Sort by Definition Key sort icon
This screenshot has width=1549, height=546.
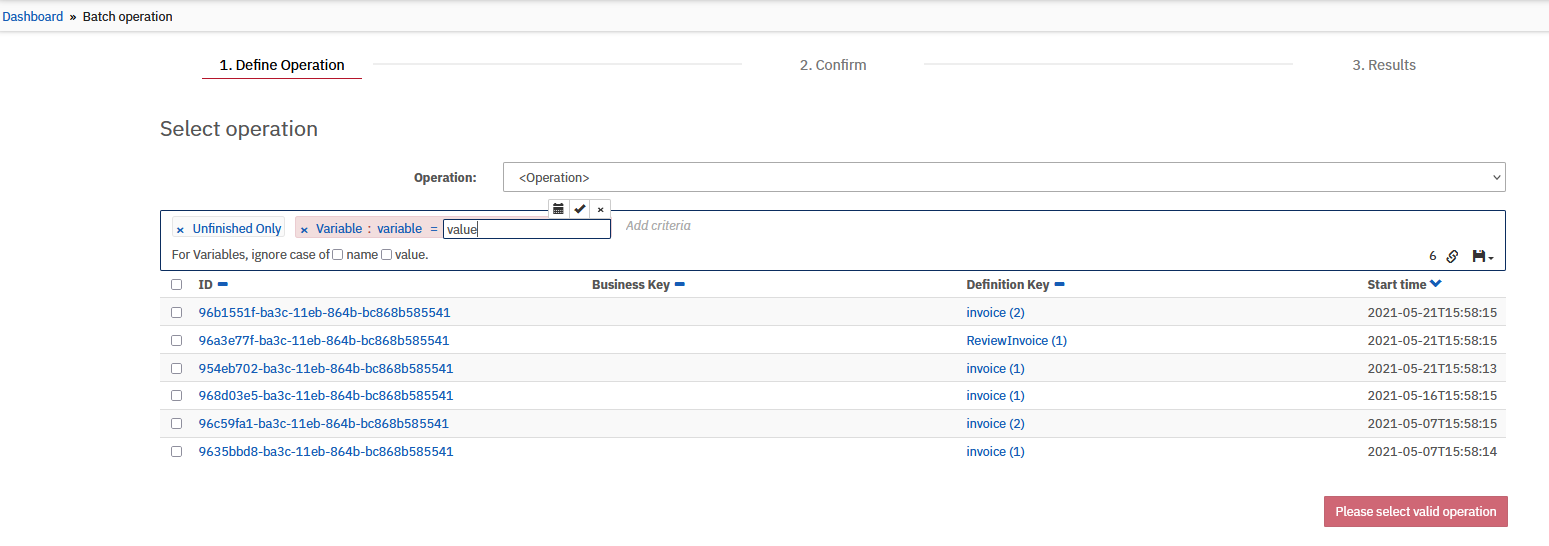(1059, 285)
